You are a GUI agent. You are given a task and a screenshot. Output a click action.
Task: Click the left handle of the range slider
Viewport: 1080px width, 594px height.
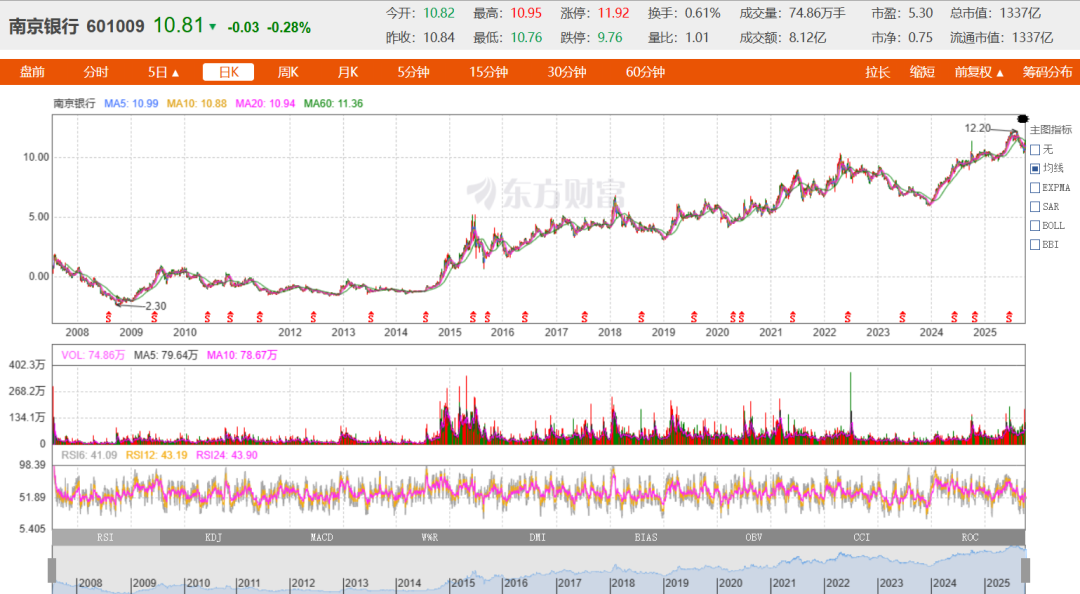pos(52,571)
